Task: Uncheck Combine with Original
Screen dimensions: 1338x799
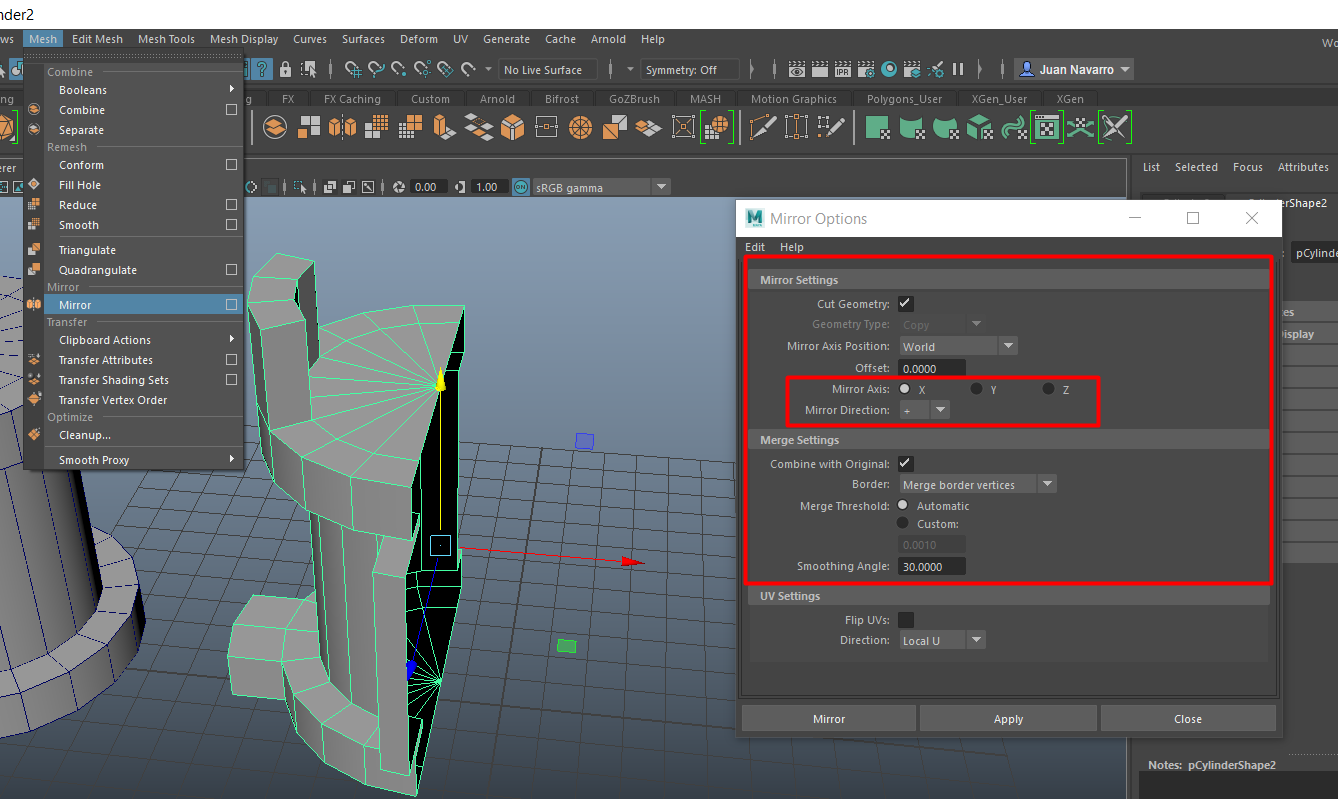Action: click(905, 463)
